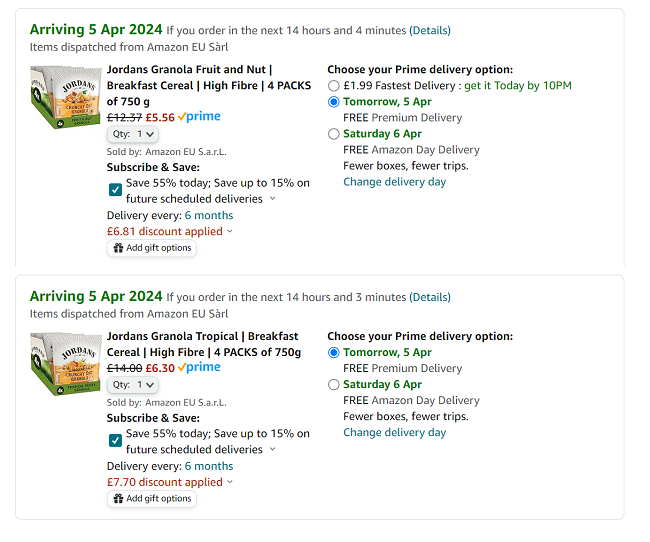
Task: Click the Prime logo beside £6.30 price
Action: point(199,367)
